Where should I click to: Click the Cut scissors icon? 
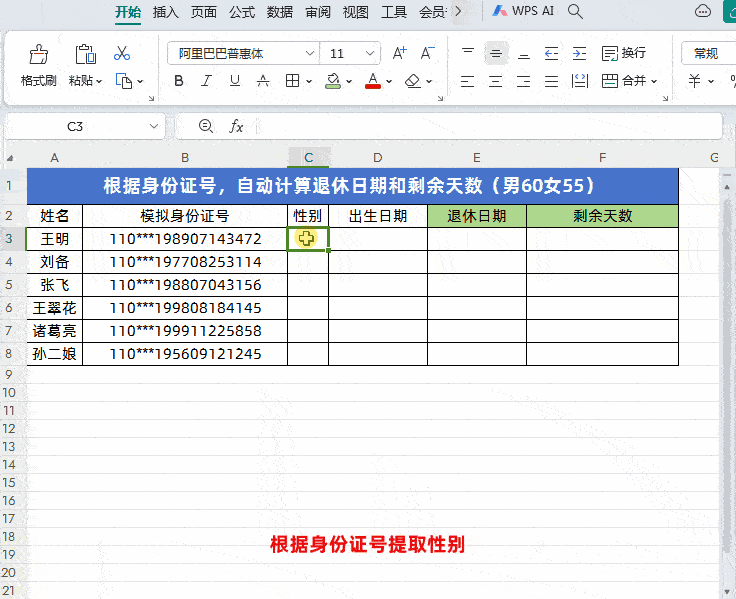point(122,53)
